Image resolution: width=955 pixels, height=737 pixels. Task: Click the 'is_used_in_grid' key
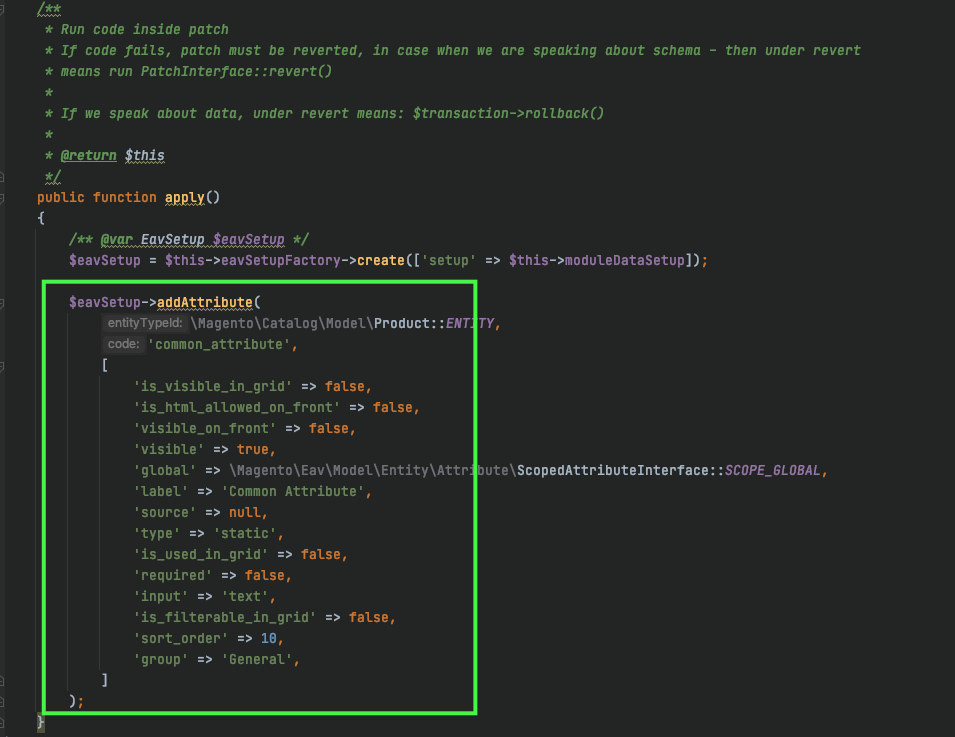click(x=201, y=555)
